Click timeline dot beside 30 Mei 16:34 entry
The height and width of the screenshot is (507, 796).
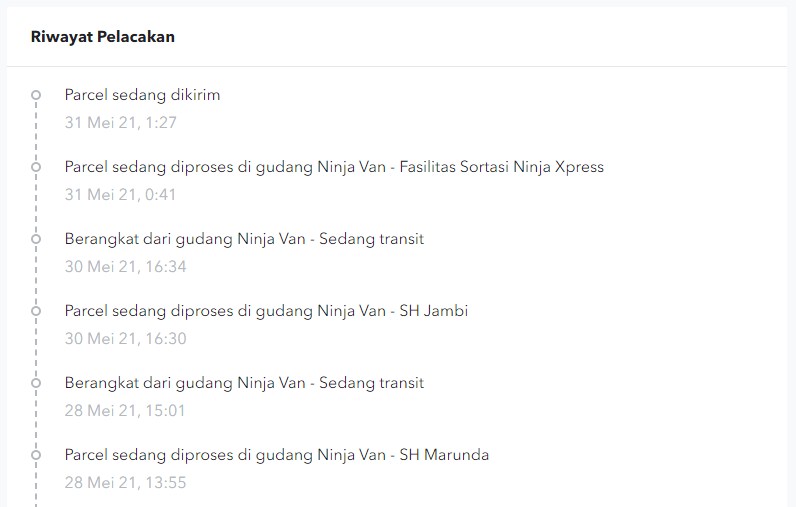coord(36,239)
